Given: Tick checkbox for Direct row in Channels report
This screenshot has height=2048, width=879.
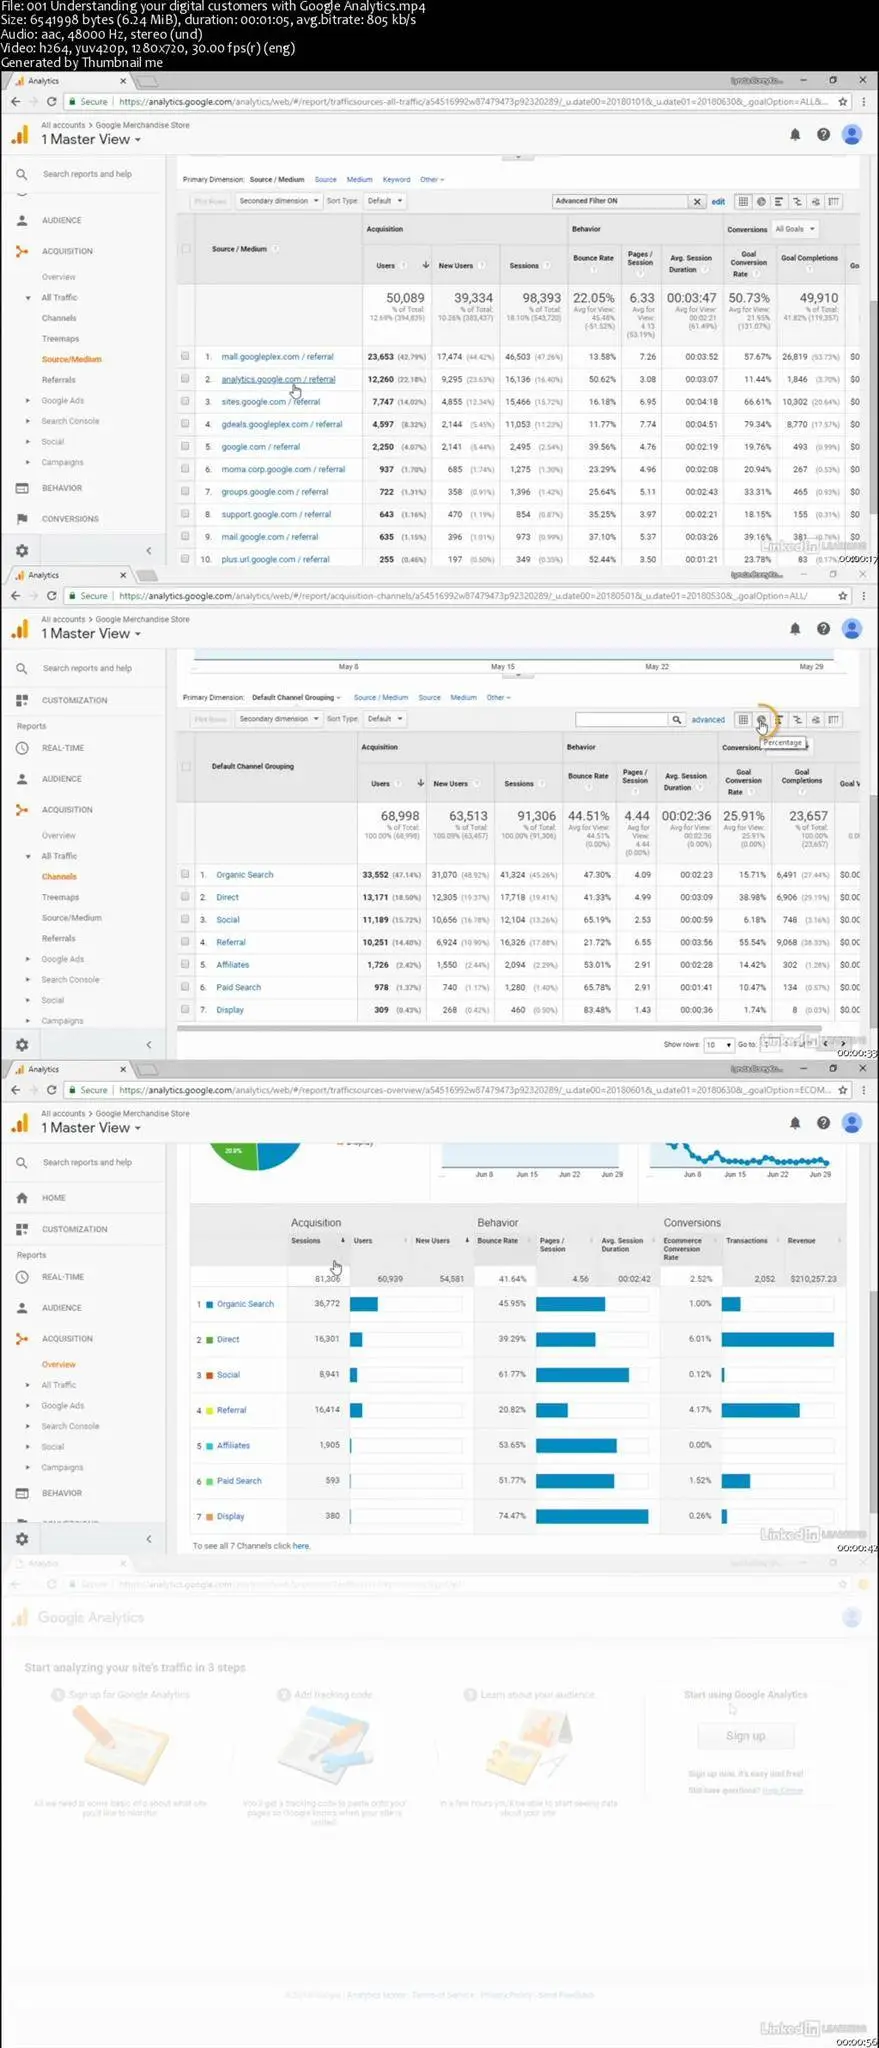Looking at the screenshot, I should click(185, 897).
